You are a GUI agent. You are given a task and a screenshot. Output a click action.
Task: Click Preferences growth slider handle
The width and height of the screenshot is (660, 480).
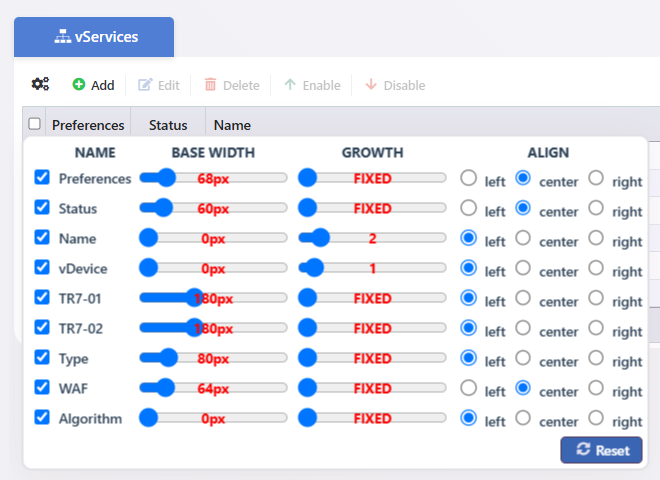307,178
